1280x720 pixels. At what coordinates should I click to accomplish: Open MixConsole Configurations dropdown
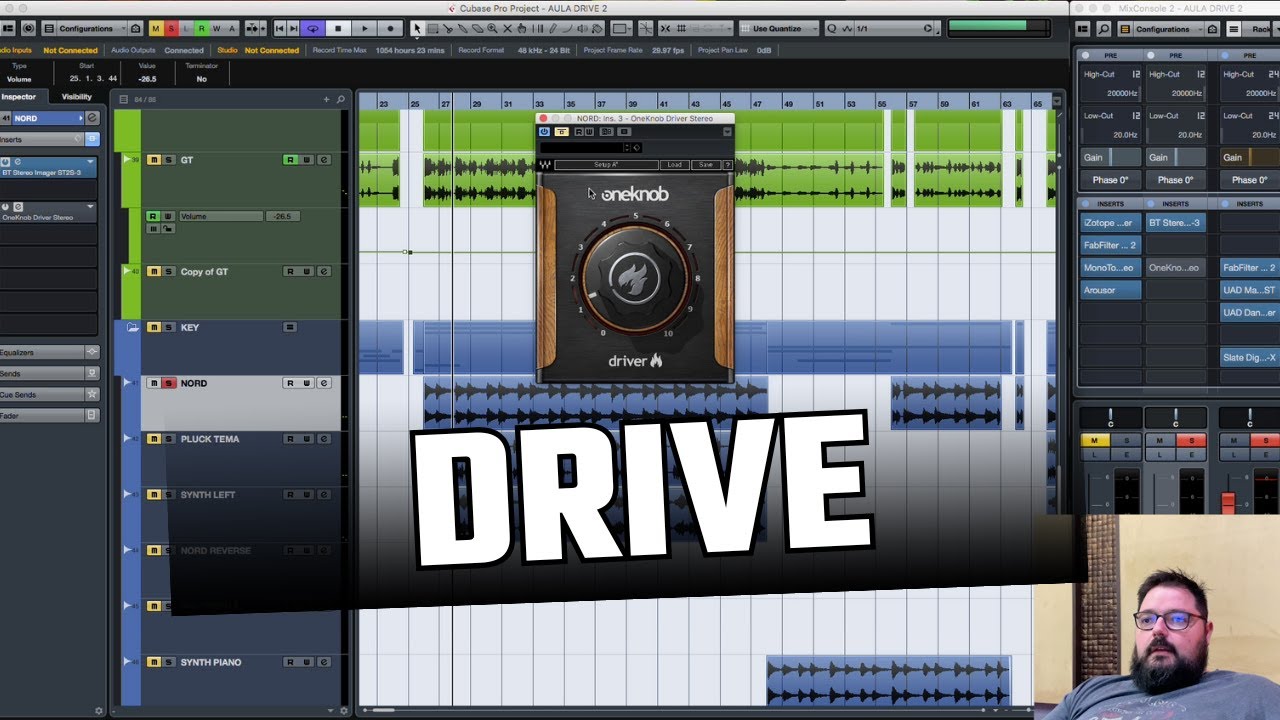[x=1170, y=29]
